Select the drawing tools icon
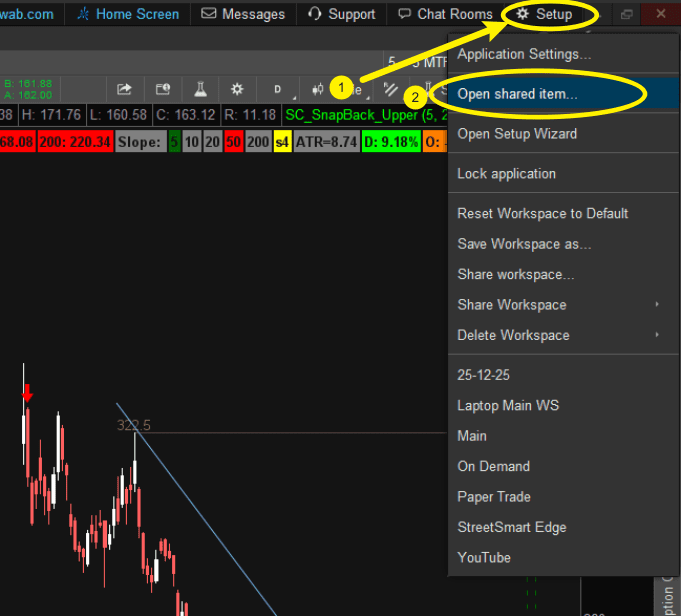This screenshot has width=681, height=616. (391, 89)
